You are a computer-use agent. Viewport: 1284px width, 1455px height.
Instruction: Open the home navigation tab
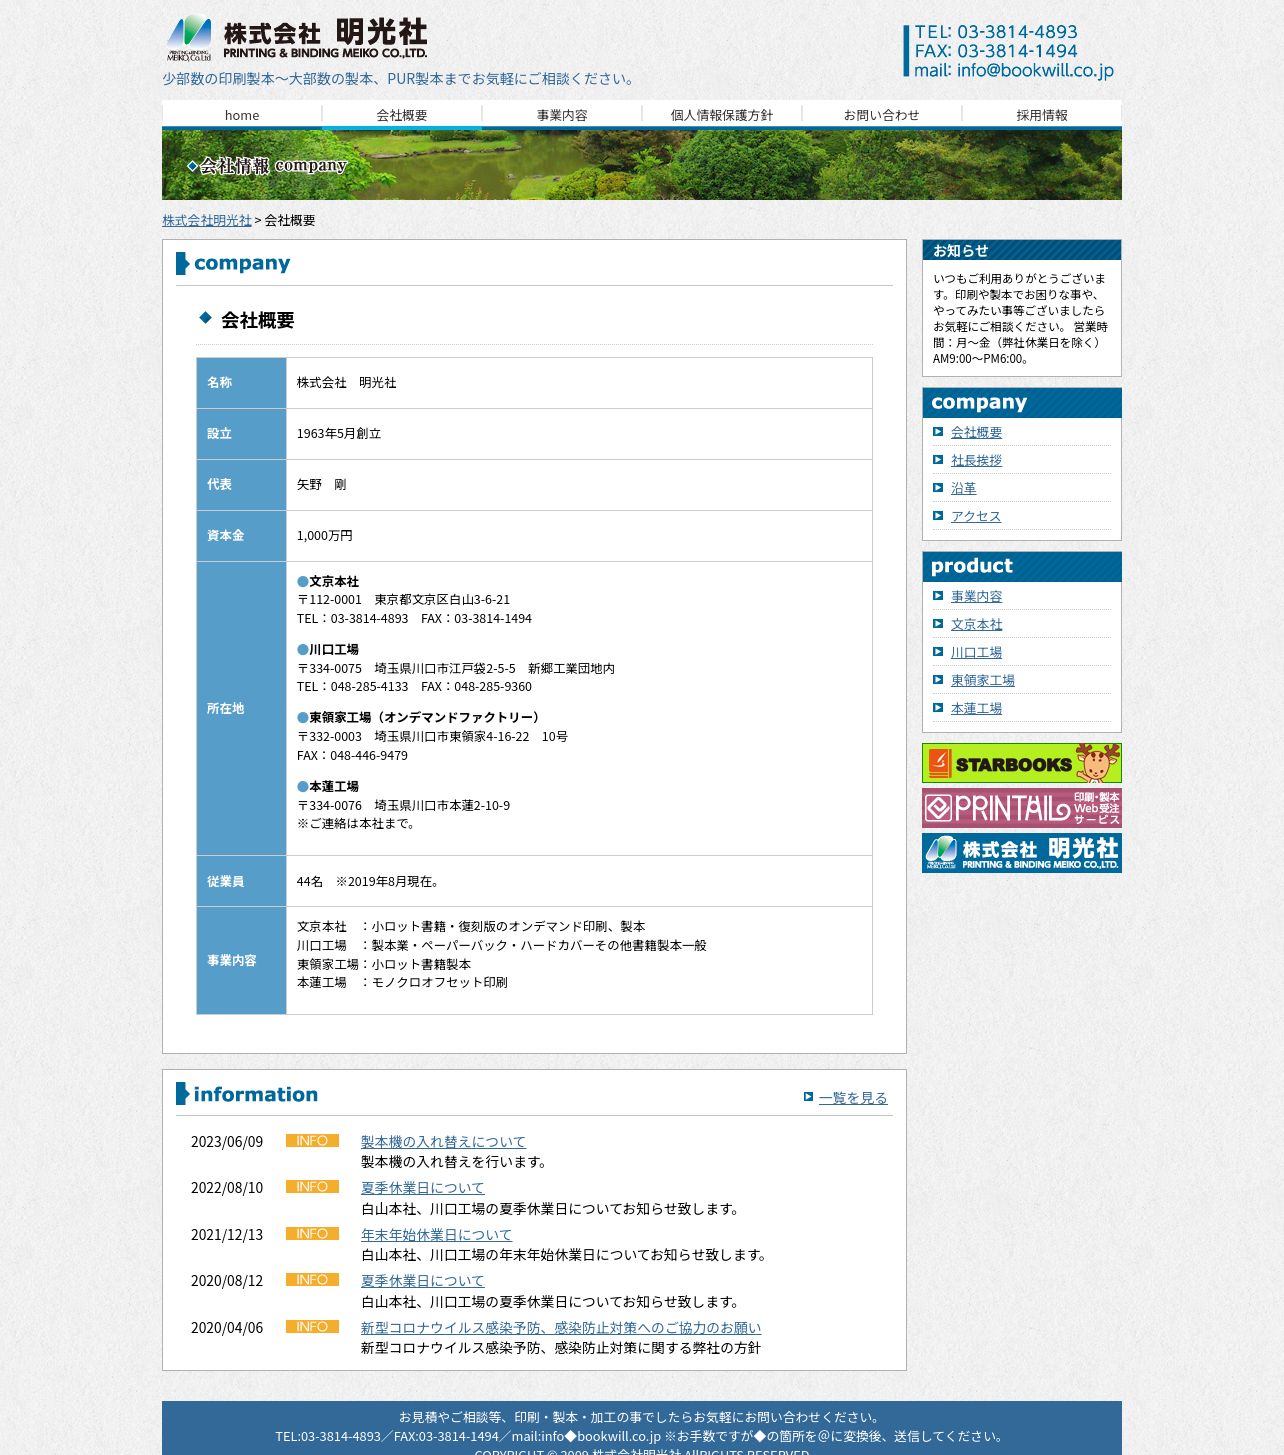[242, 115]
